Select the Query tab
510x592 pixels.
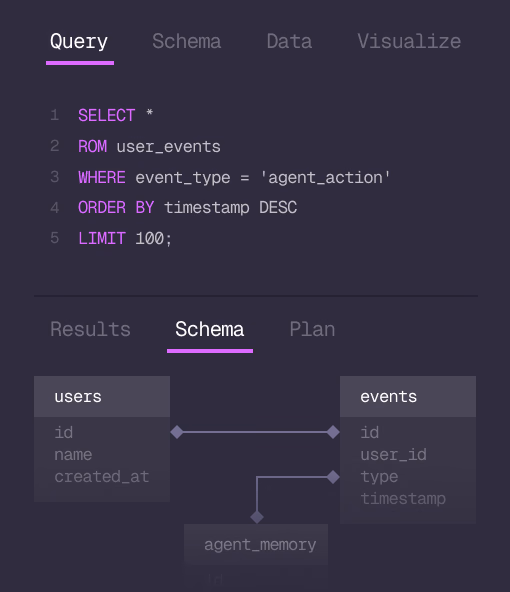point(79,42)
